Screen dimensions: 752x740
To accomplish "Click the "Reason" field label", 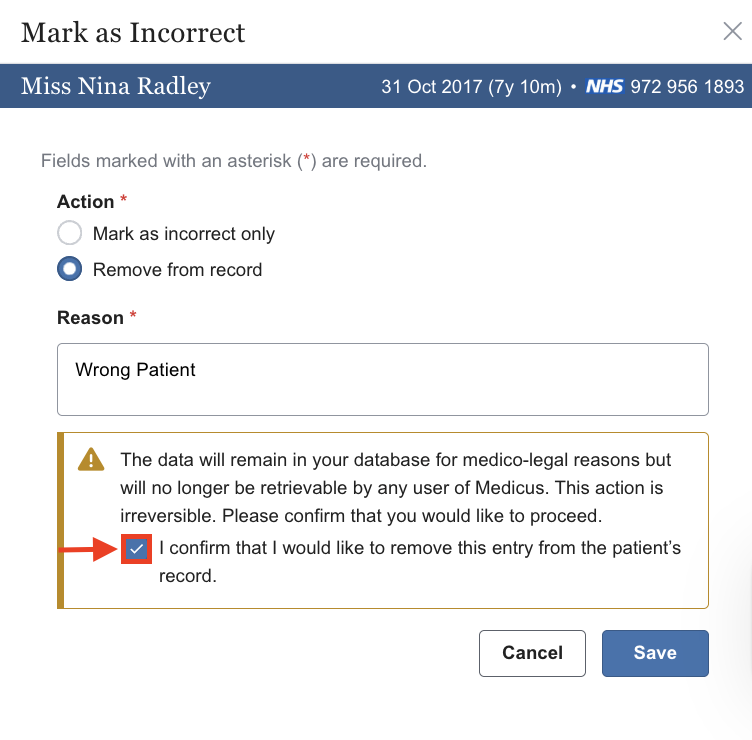I will tap(90, 317).
